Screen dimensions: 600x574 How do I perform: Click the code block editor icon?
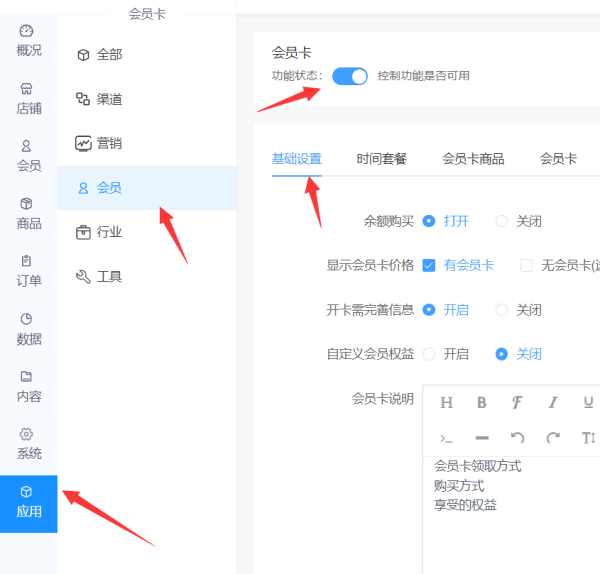point(447,438)
